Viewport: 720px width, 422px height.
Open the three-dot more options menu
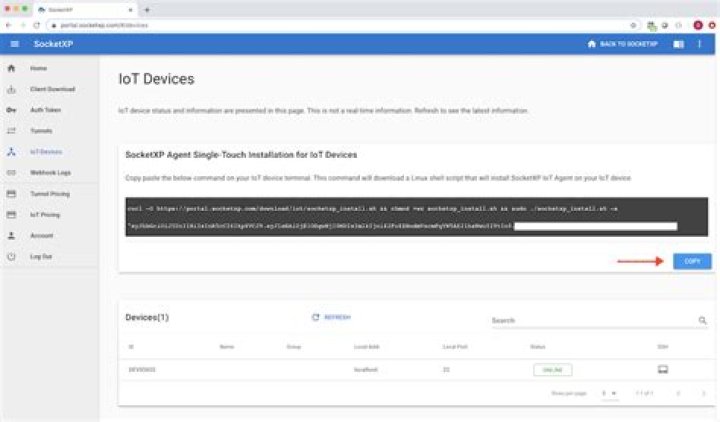coord(700,45)
